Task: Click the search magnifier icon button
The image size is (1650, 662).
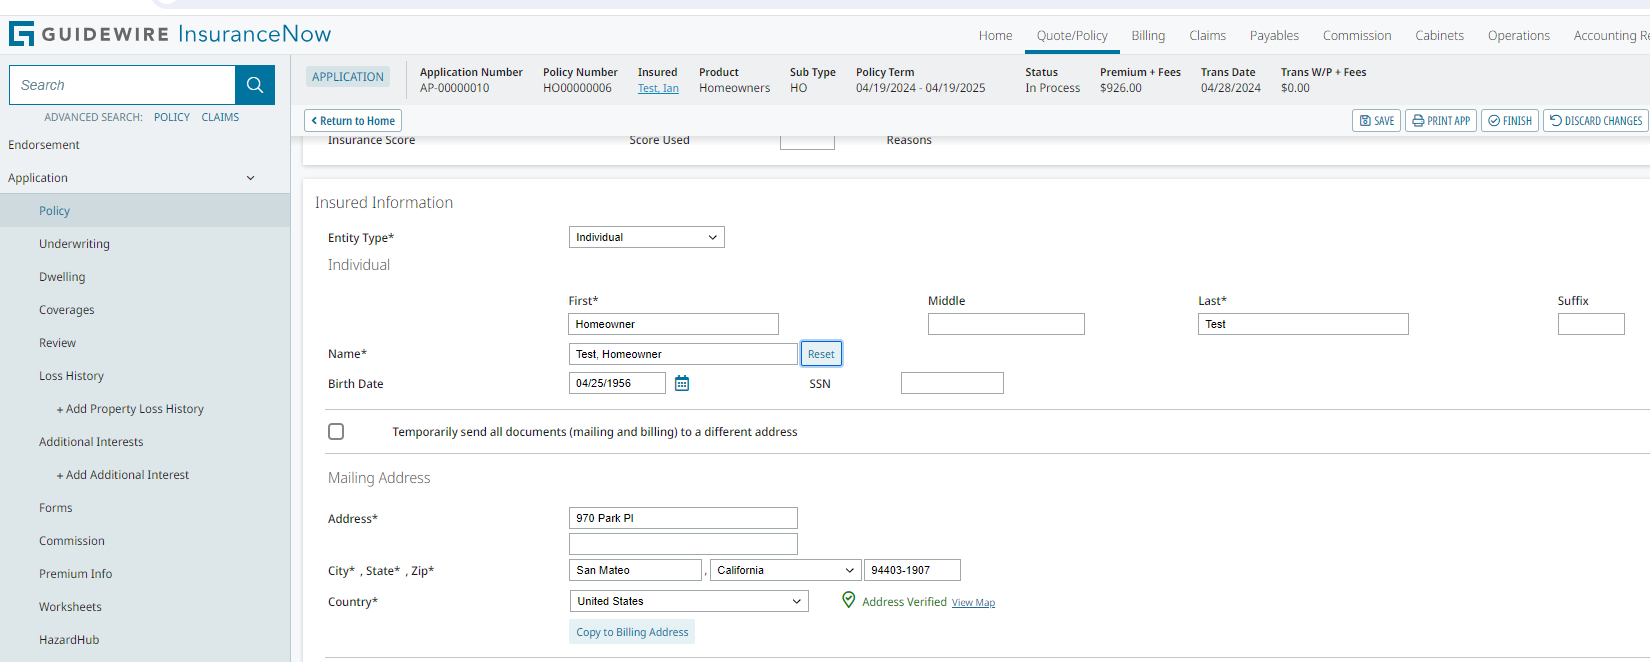Action: (x=254, y=85)
